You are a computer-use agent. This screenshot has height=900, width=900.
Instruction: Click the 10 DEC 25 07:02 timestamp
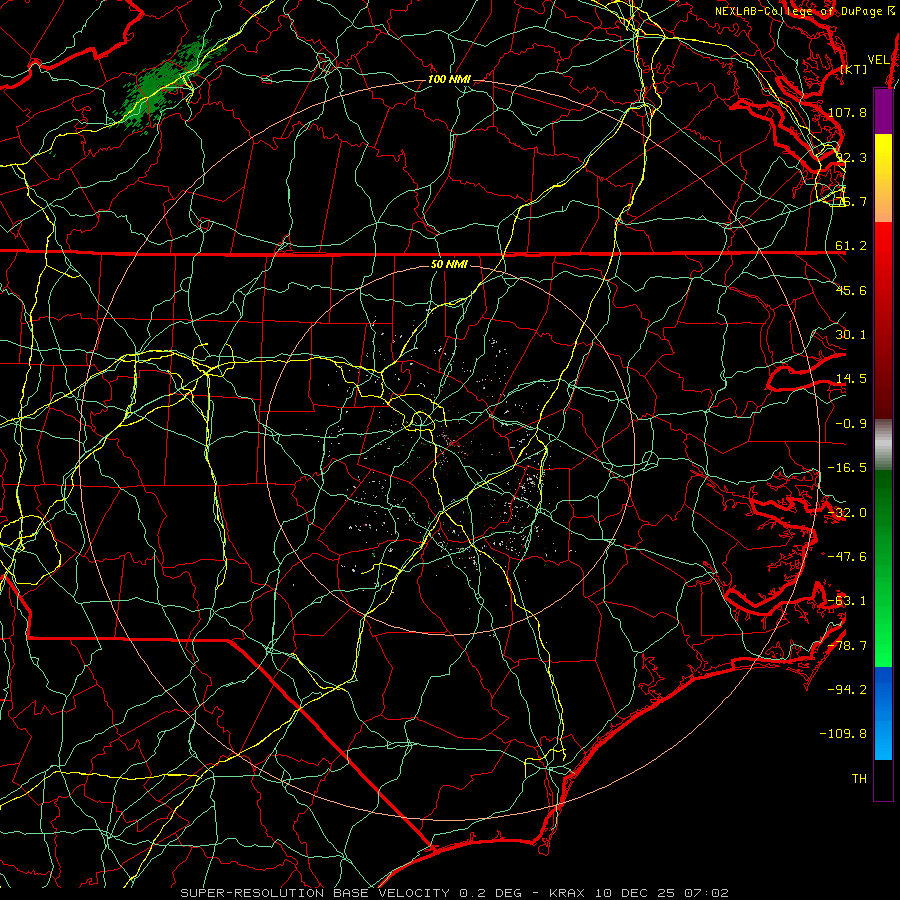click(662, 893)
